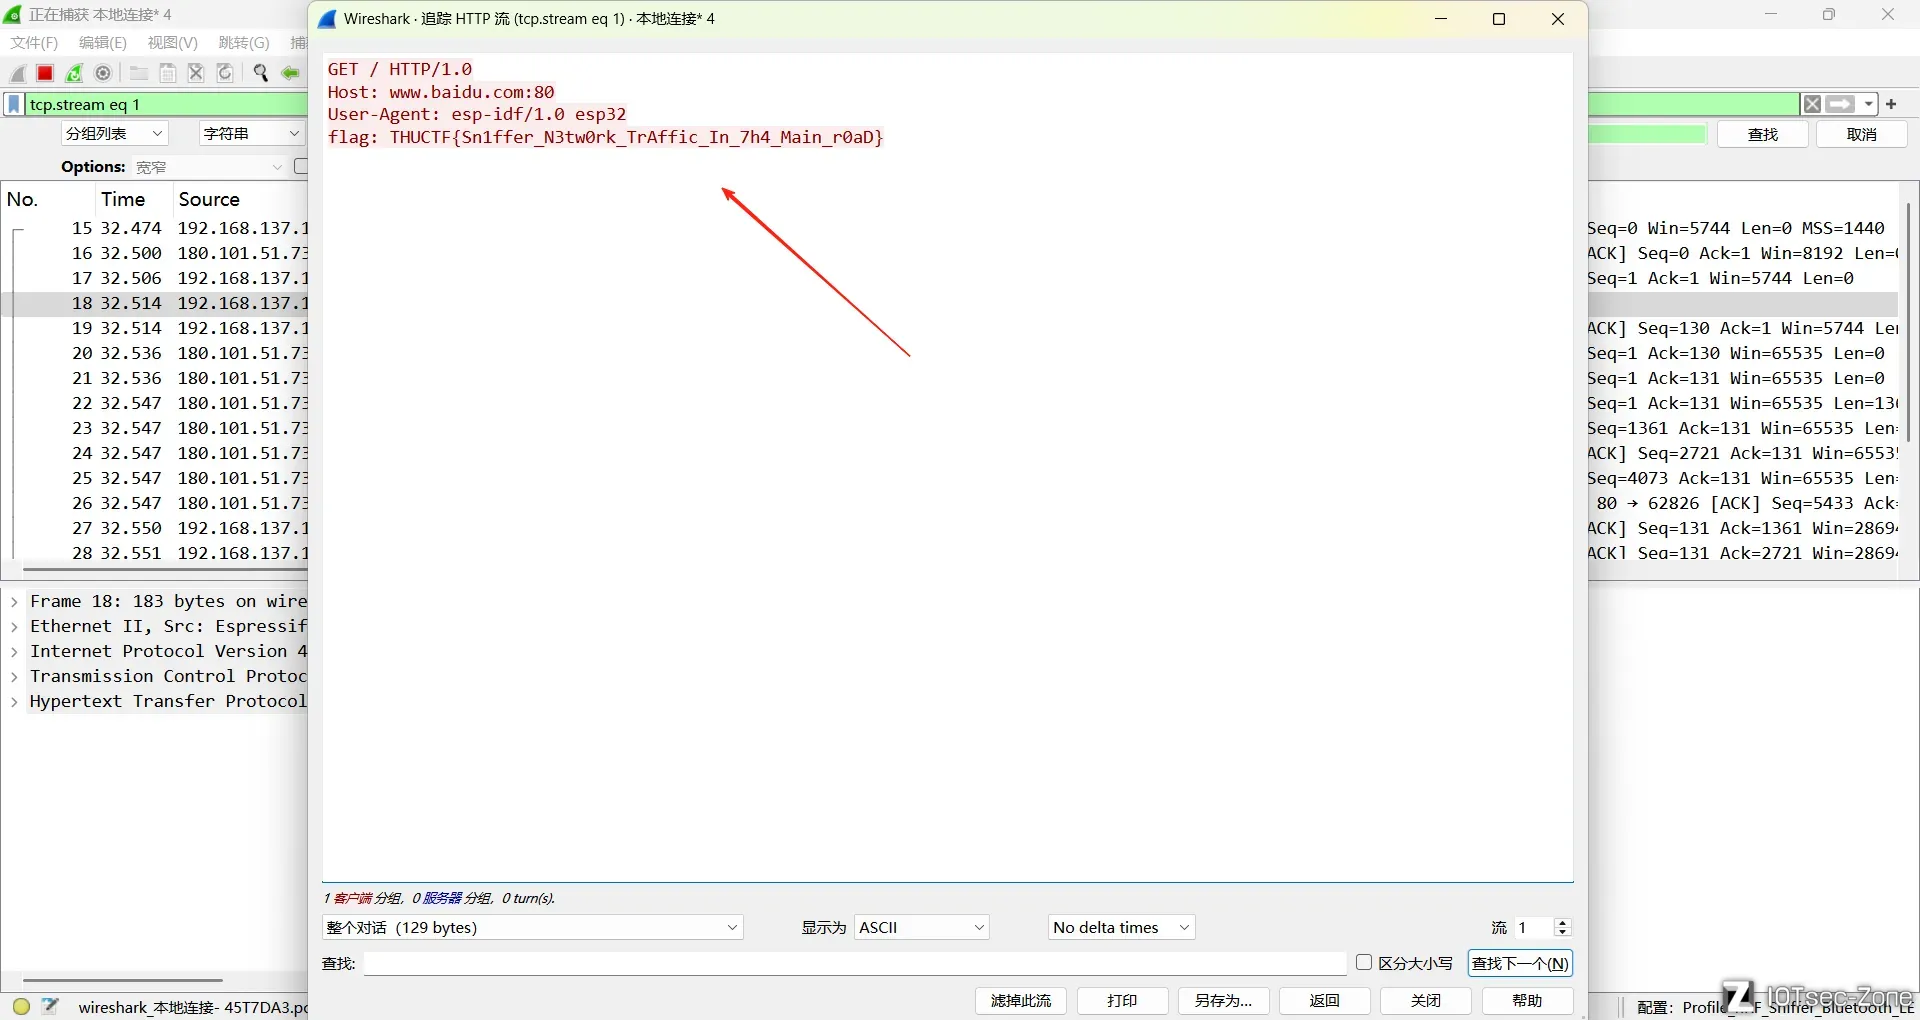Viewport: 1920px width, 1020px height.
Task: Open the 文件(F) menu
Action: click(34, 42)
